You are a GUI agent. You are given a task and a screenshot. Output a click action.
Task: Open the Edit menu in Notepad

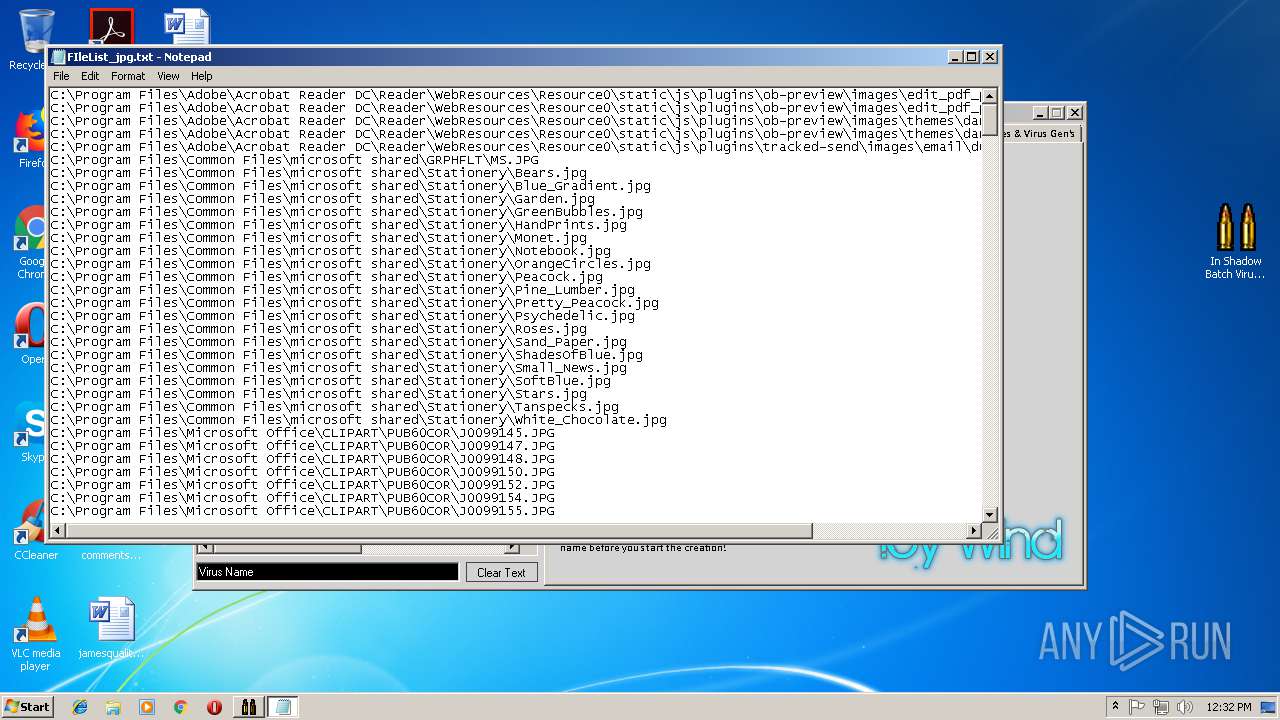click(90, 76)
